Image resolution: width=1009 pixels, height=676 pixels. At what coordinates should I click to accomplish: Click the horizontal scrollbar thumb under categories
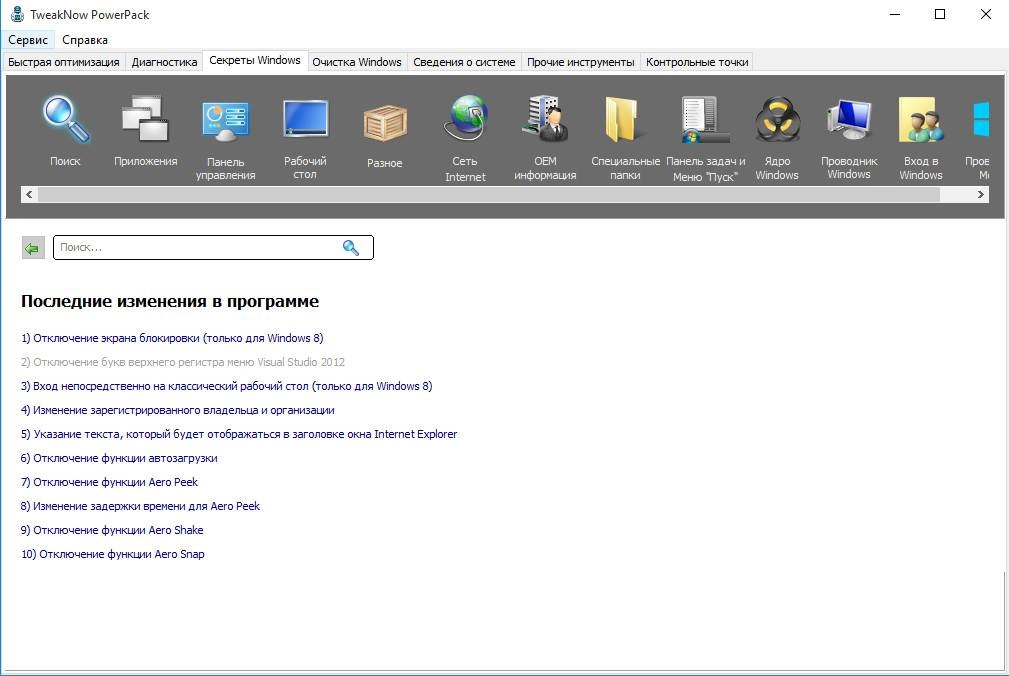pos(489,194)
